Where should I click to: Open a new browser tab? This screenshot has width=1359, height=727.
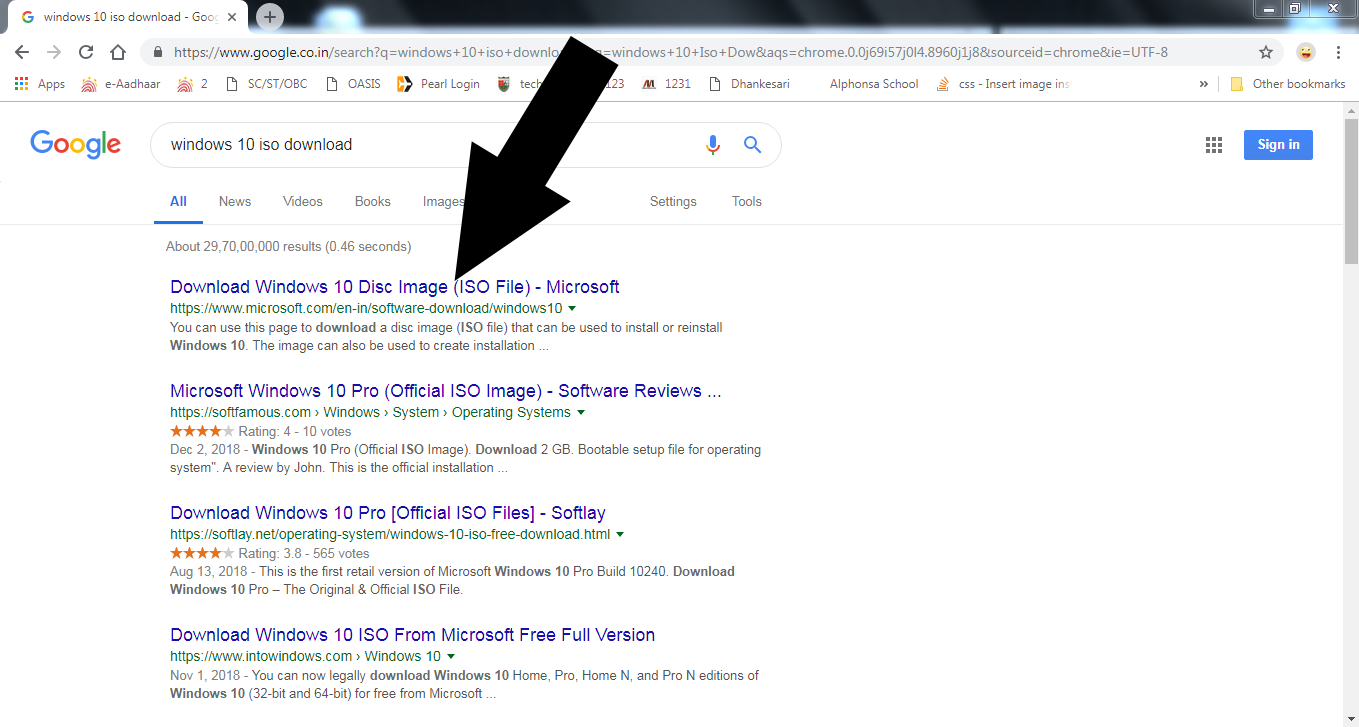(x=270, y=17)
